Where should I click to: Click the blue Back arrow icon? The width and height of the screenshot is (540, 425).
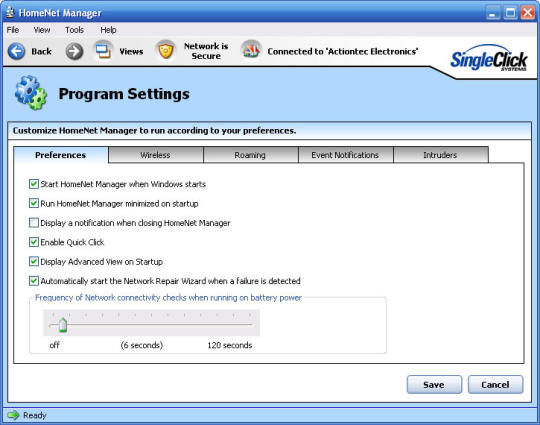coord(16,52)
